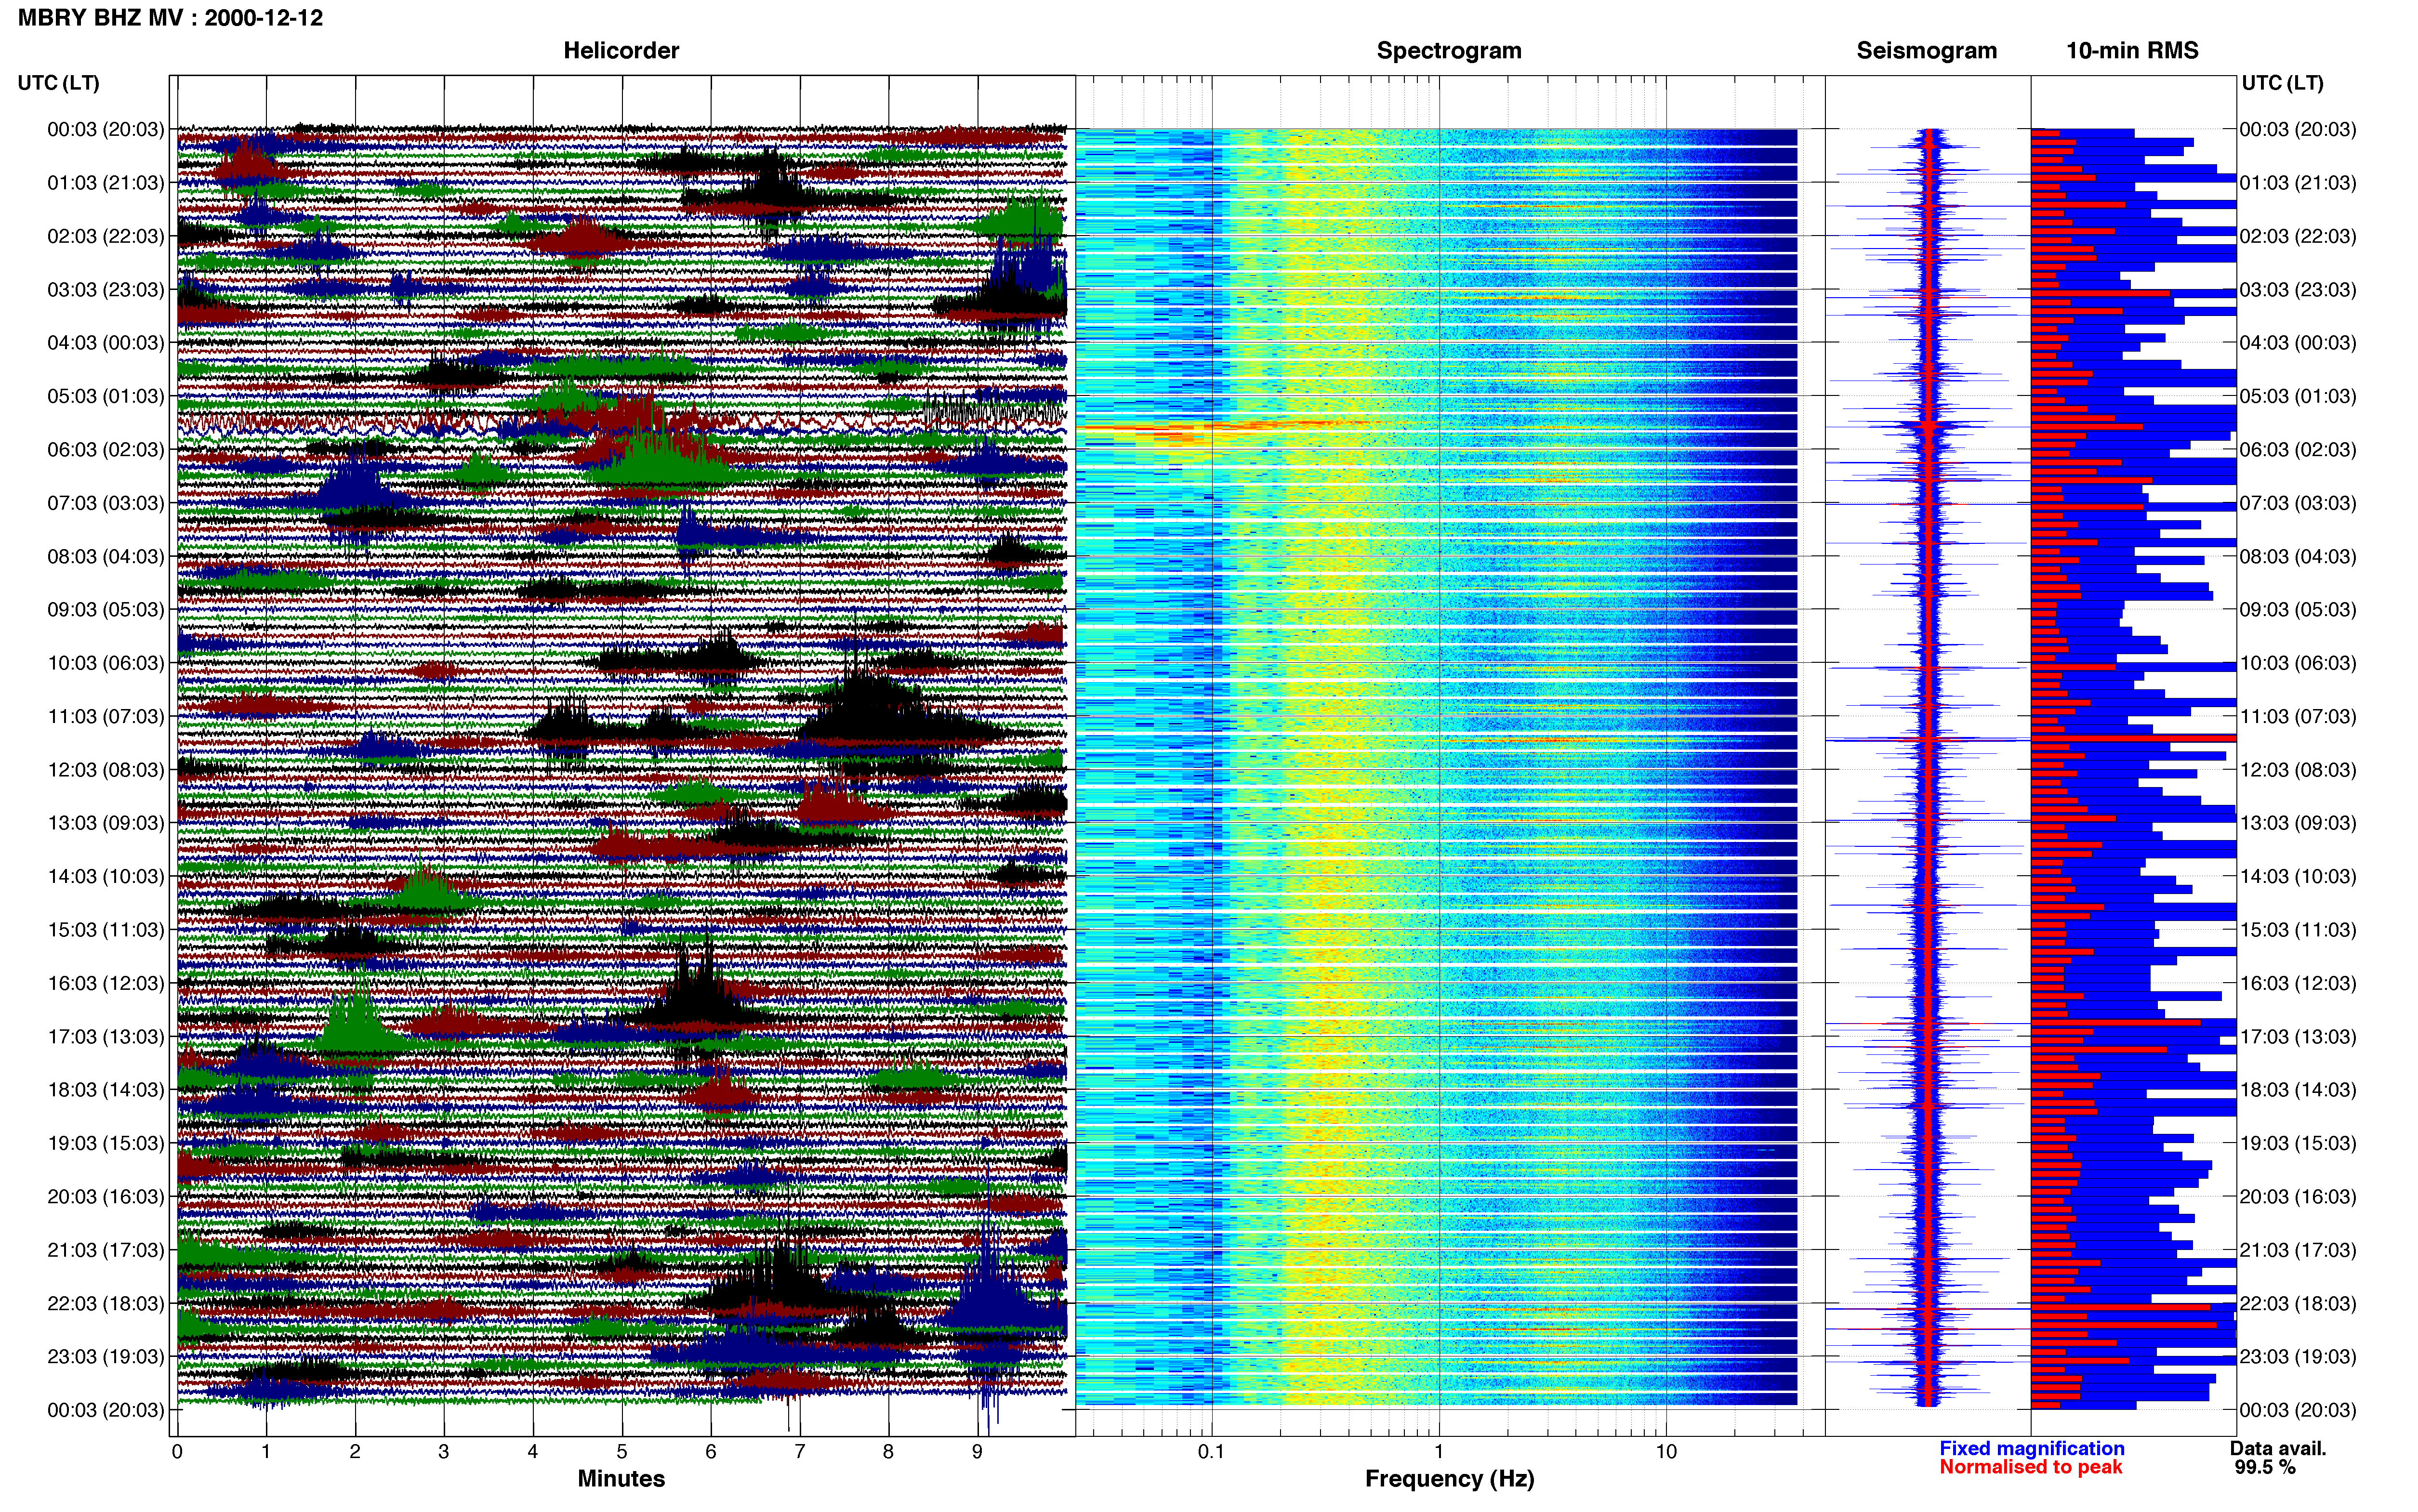The width and height of the screenshot is (2418, 1512).
Task: Click left time label '01:03 (21:03)'
Action: [x=106, y=183]
